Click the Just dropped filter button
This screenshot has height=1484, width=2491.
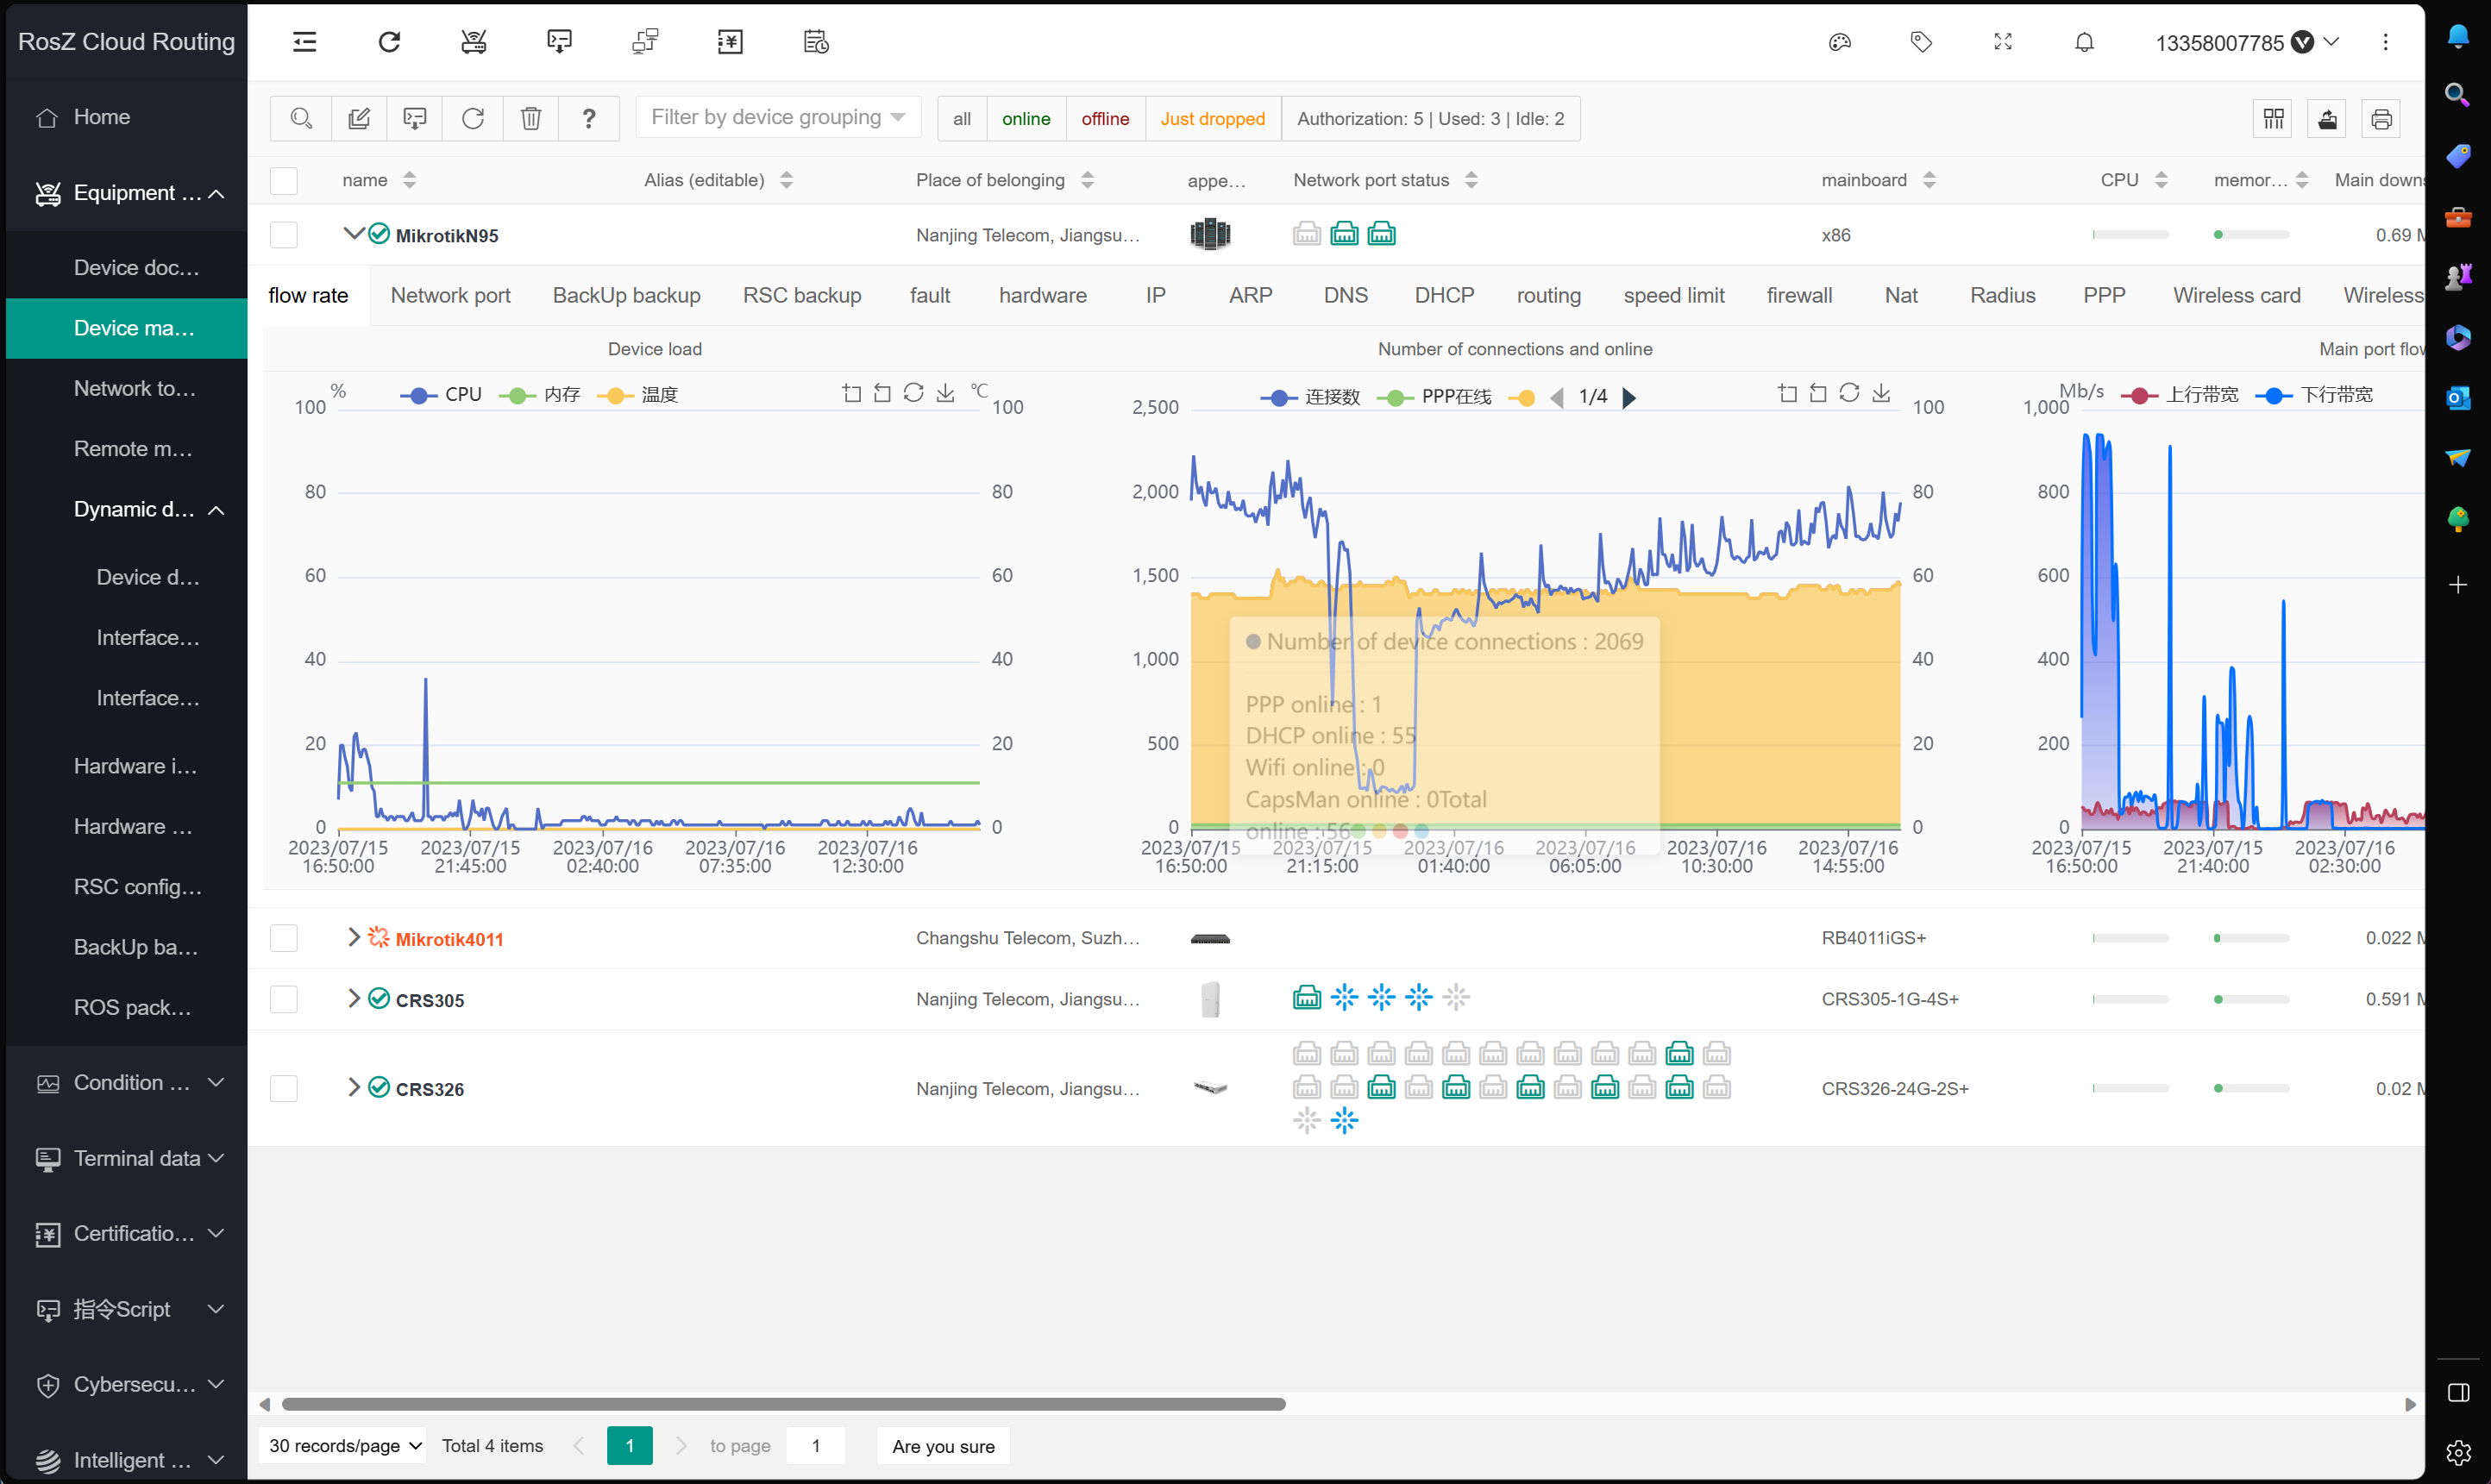click(x=1212, y=118)
